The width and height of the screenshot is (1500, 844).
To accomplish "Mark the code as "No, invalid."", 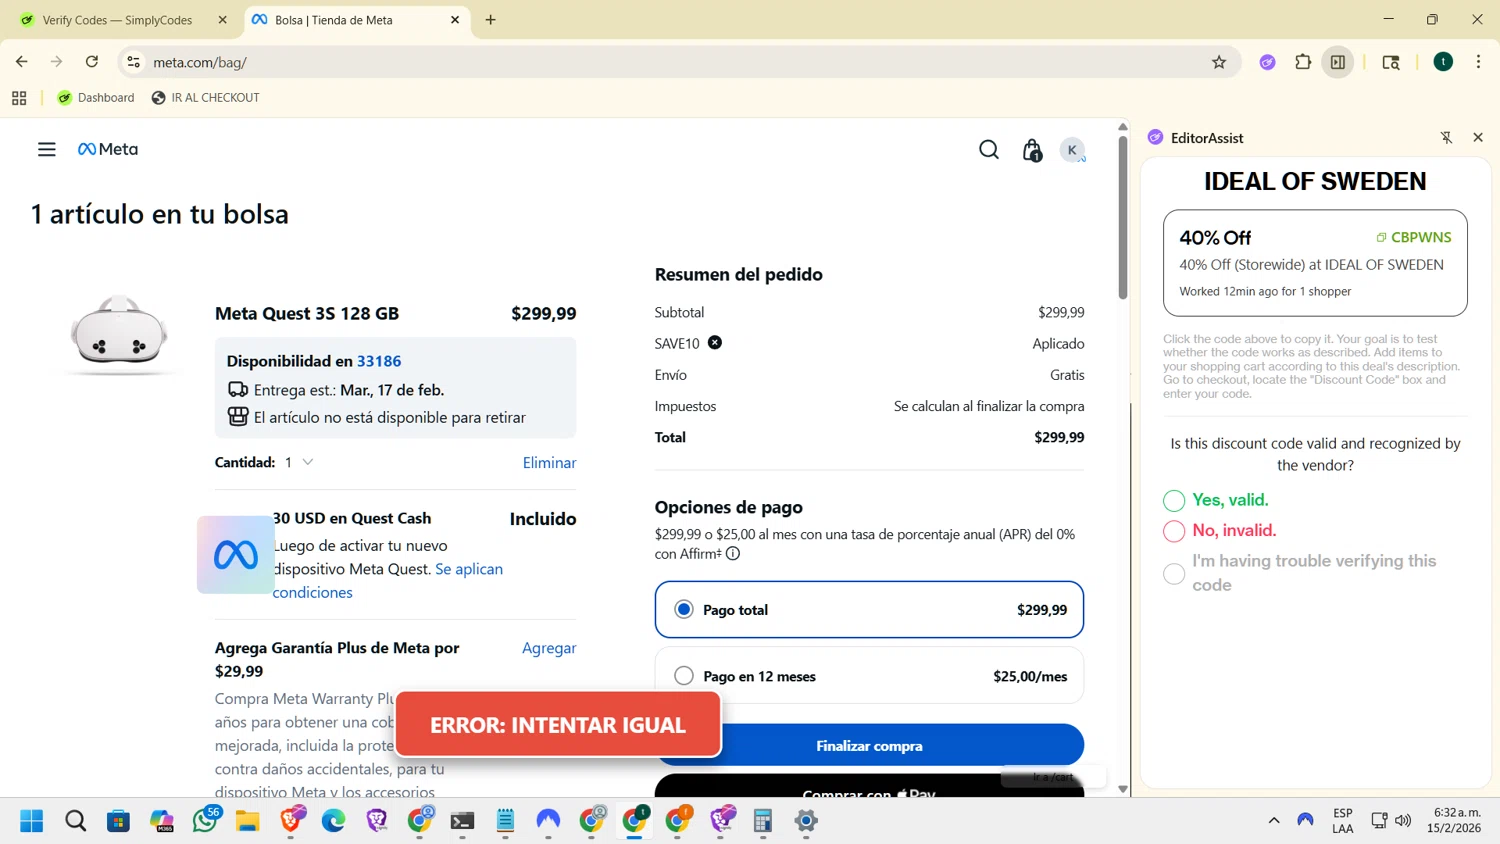I will 1174,531.
